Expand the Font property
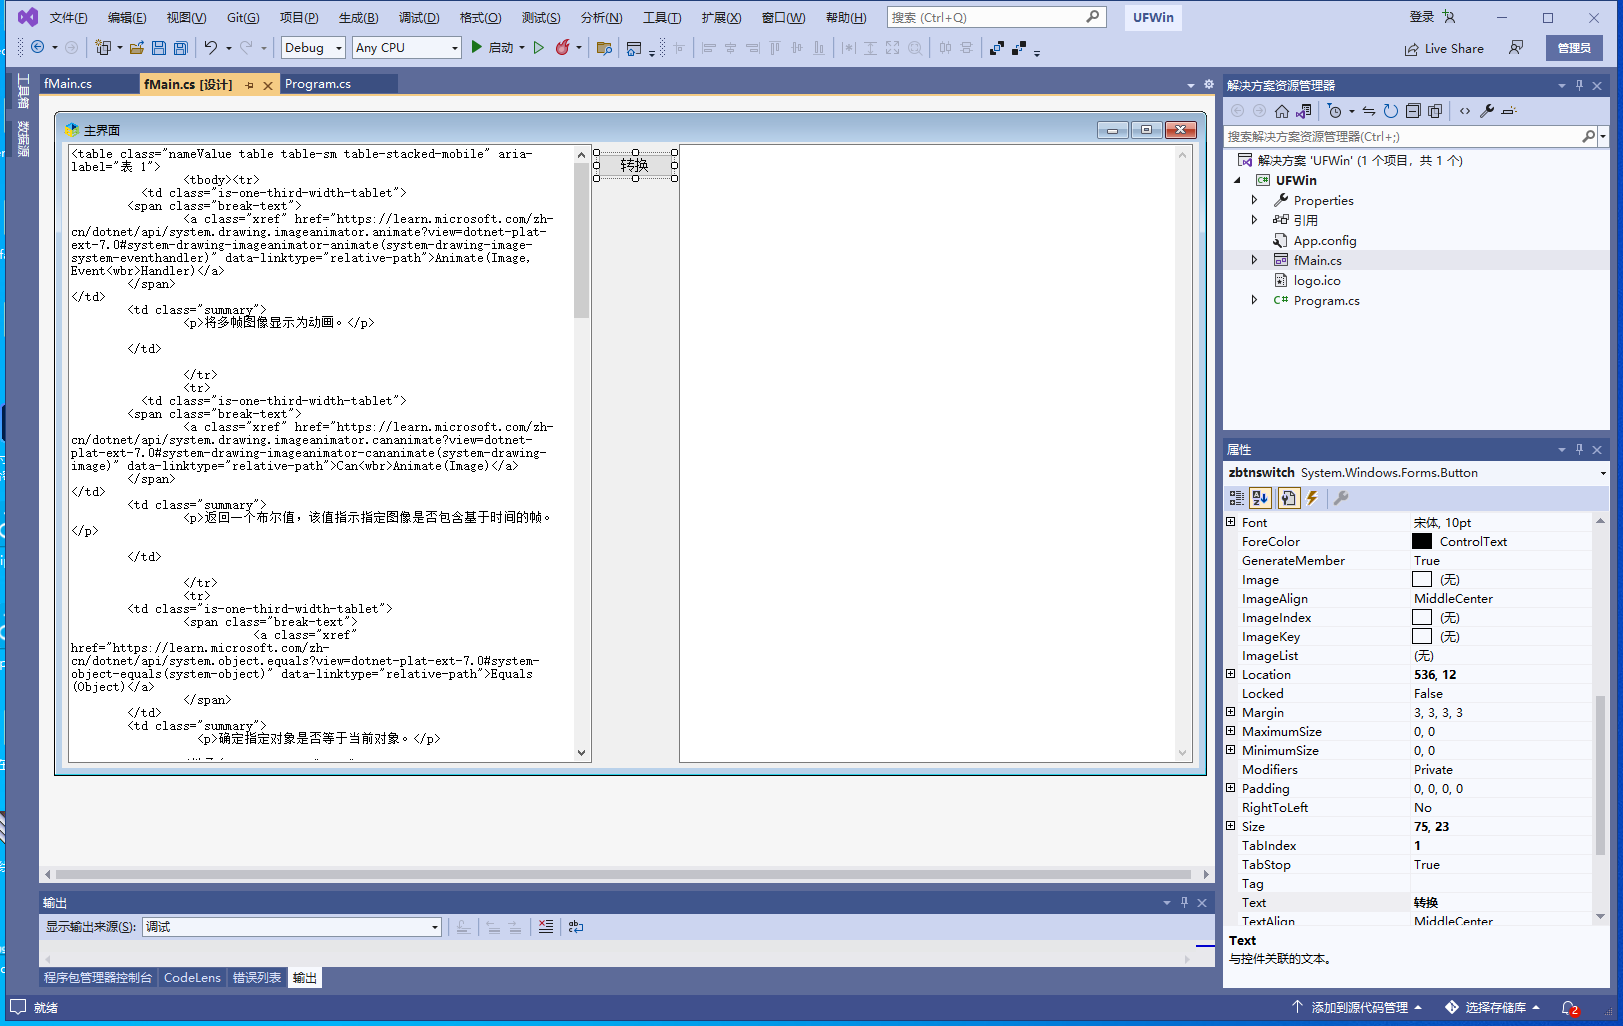The image size is (1623, 1026). pyautogui.click(x=1231, y=522)
